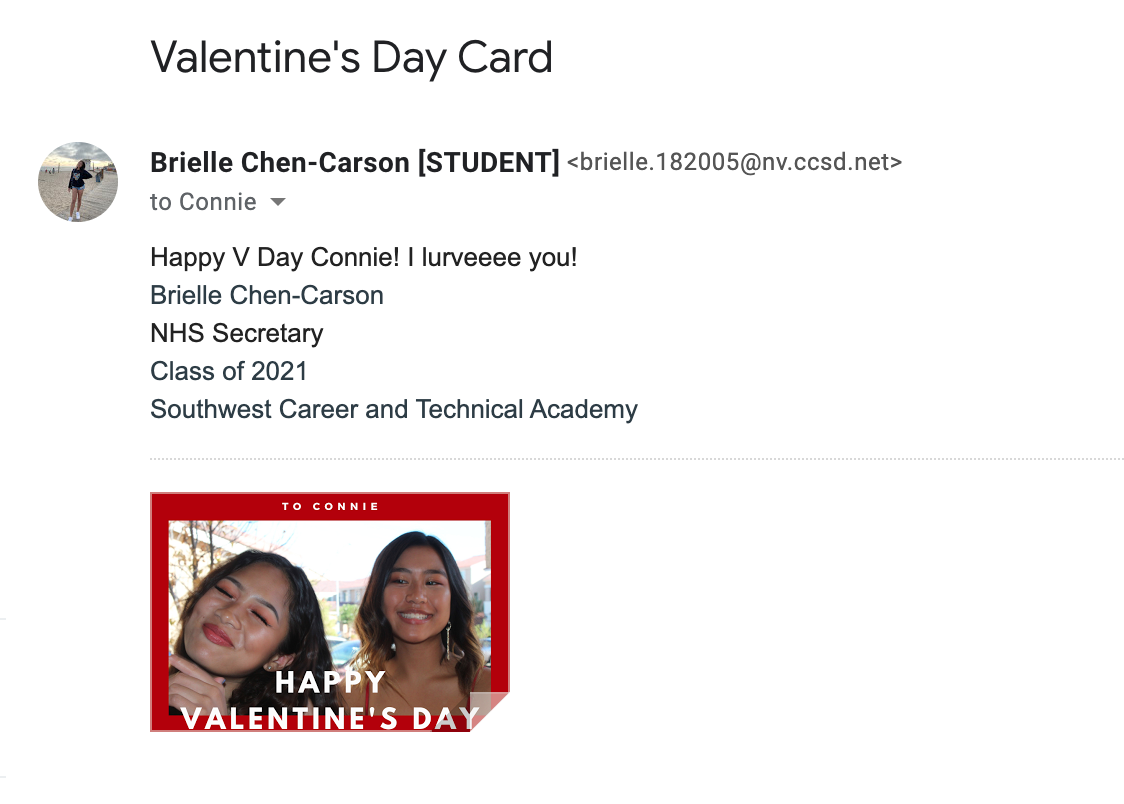Click signature line 'Brielle Chen-Carson' in body
This screenshot has width=1124, height=804.
coord(267,295)
